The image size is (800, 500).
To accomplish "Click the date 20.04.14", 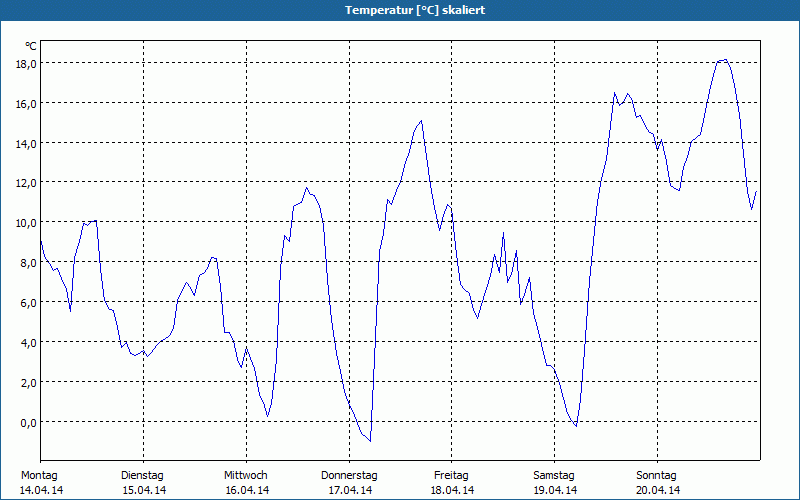I will (x=658, y=490).
